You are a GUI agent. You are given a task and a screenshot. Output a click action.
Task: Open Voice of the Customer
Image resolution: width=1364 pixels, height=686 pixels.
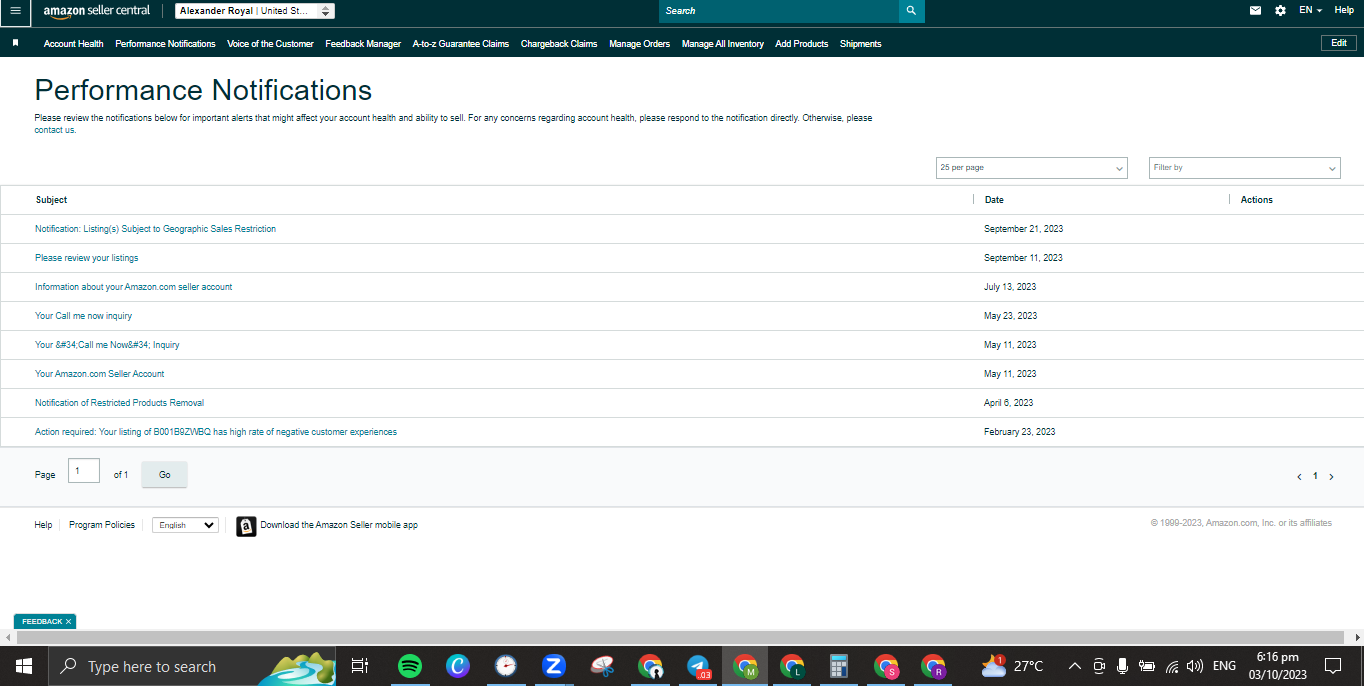[x=270, y=44]
